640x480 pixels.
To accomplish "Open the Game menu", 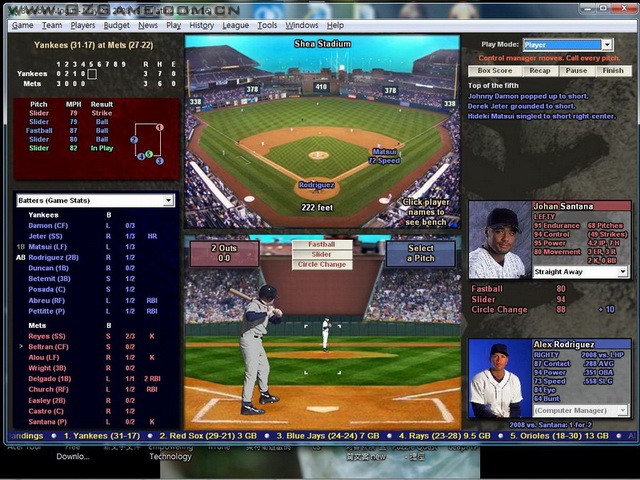I will (x=22, y=25).
